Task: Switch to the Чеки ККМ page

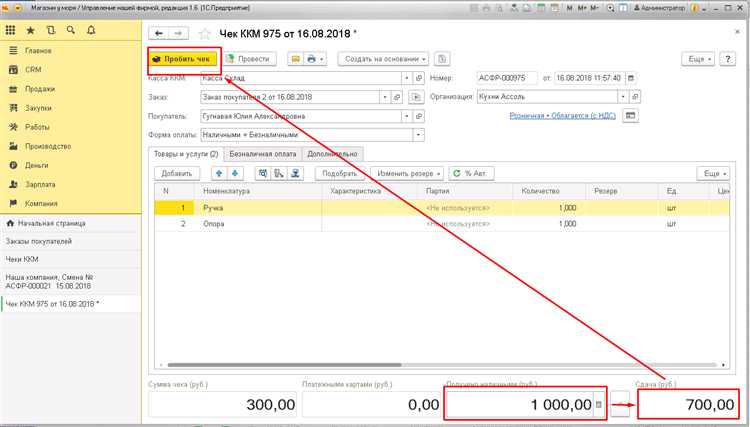Action: 71,259
